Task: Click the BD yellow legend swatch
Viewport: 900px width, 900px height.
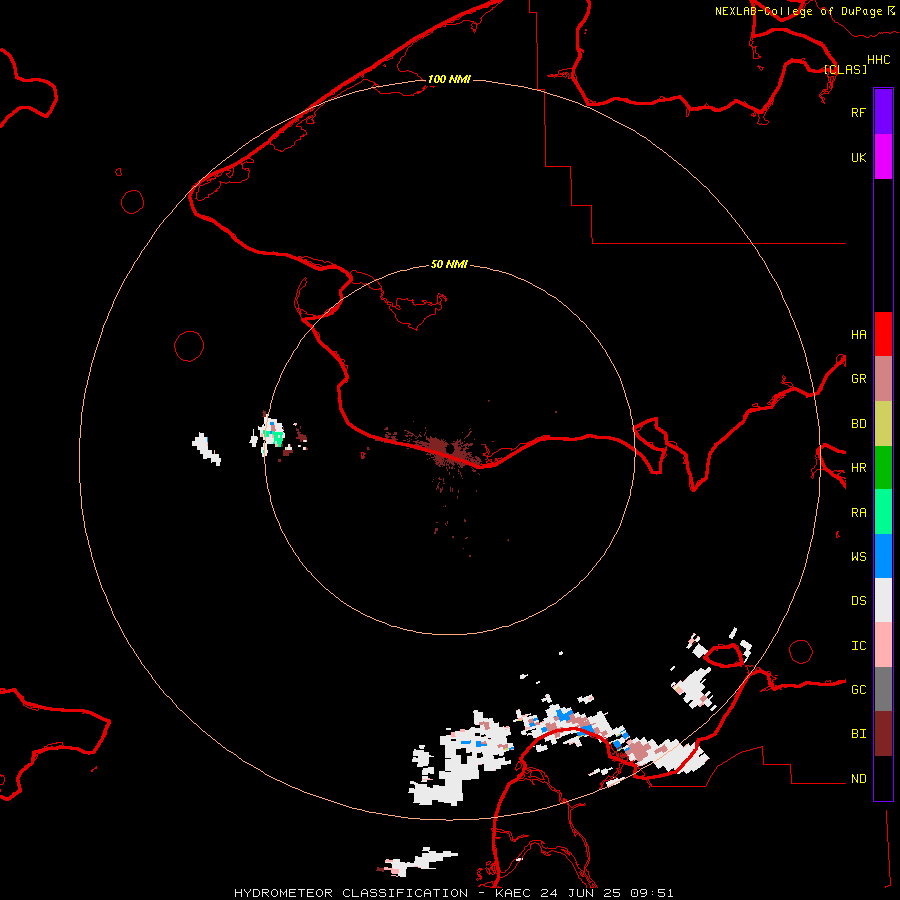Action: coord(883,423)
